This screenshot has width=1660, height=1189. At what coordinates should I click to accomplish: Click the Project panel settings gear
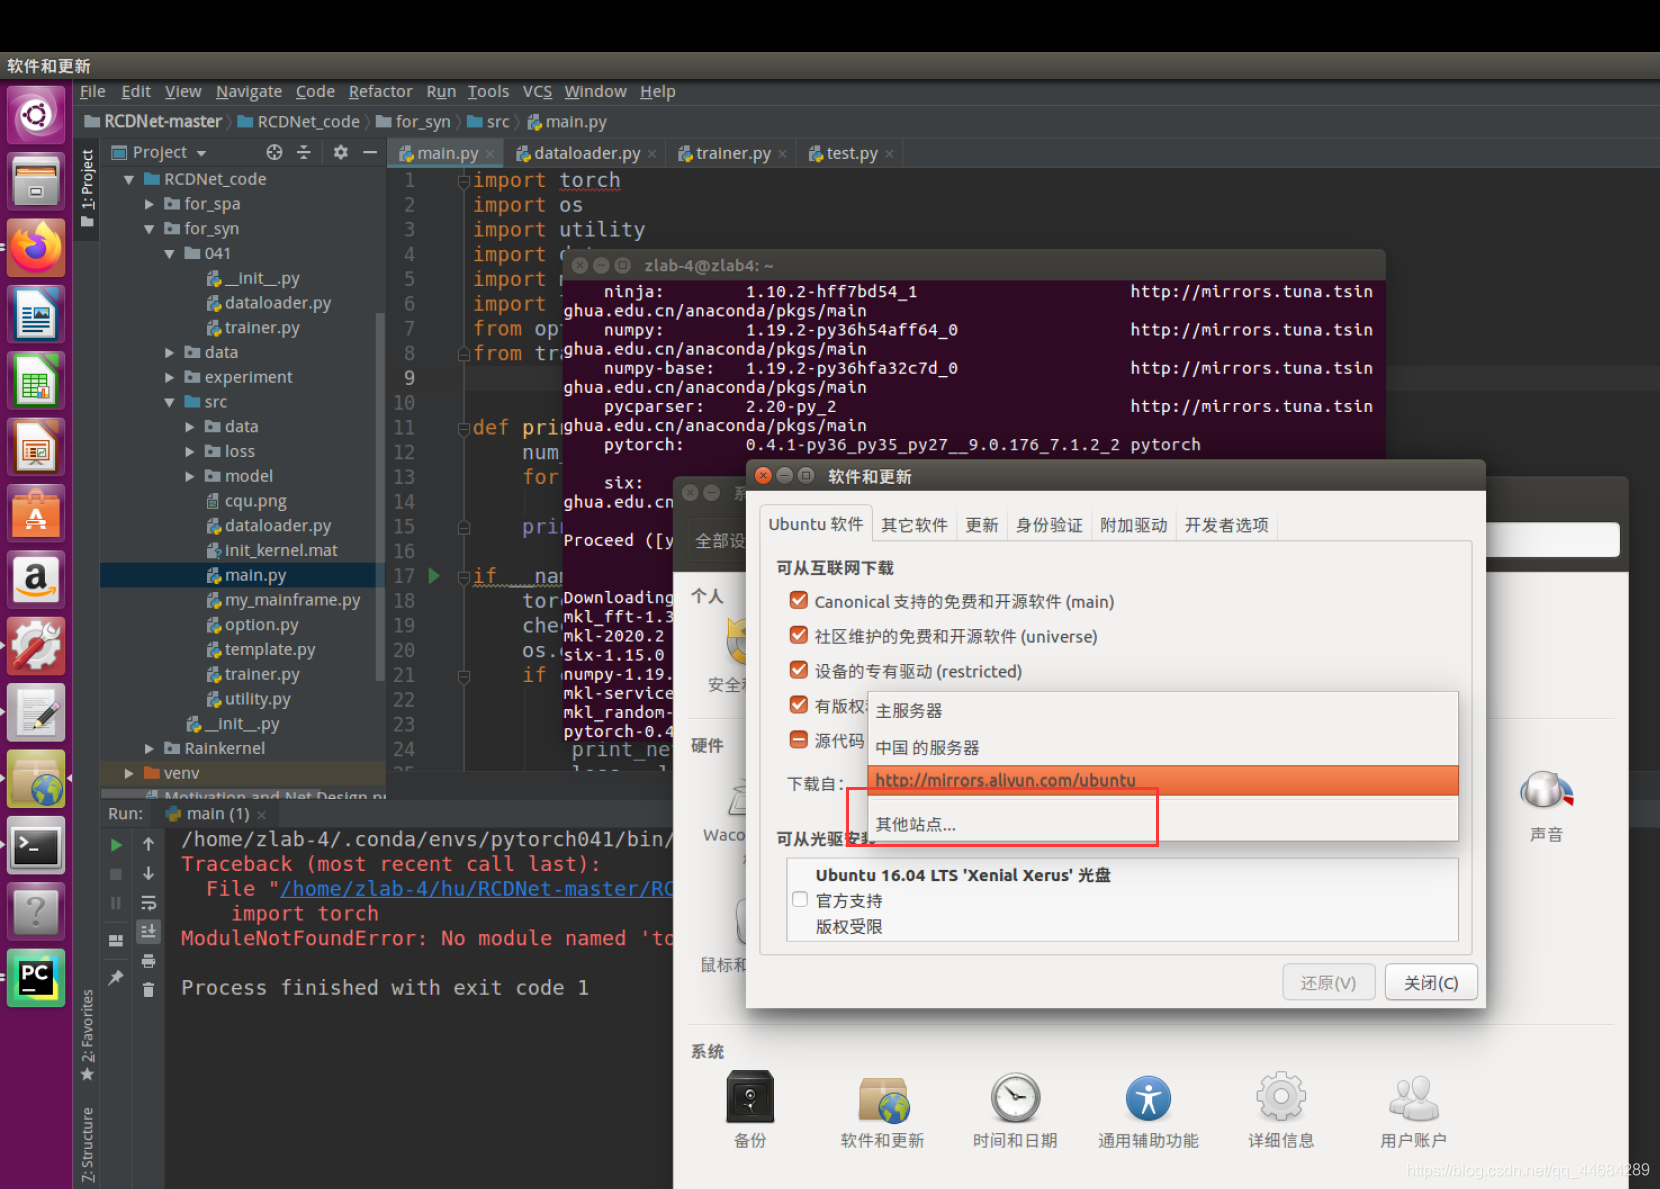point(341,152)
